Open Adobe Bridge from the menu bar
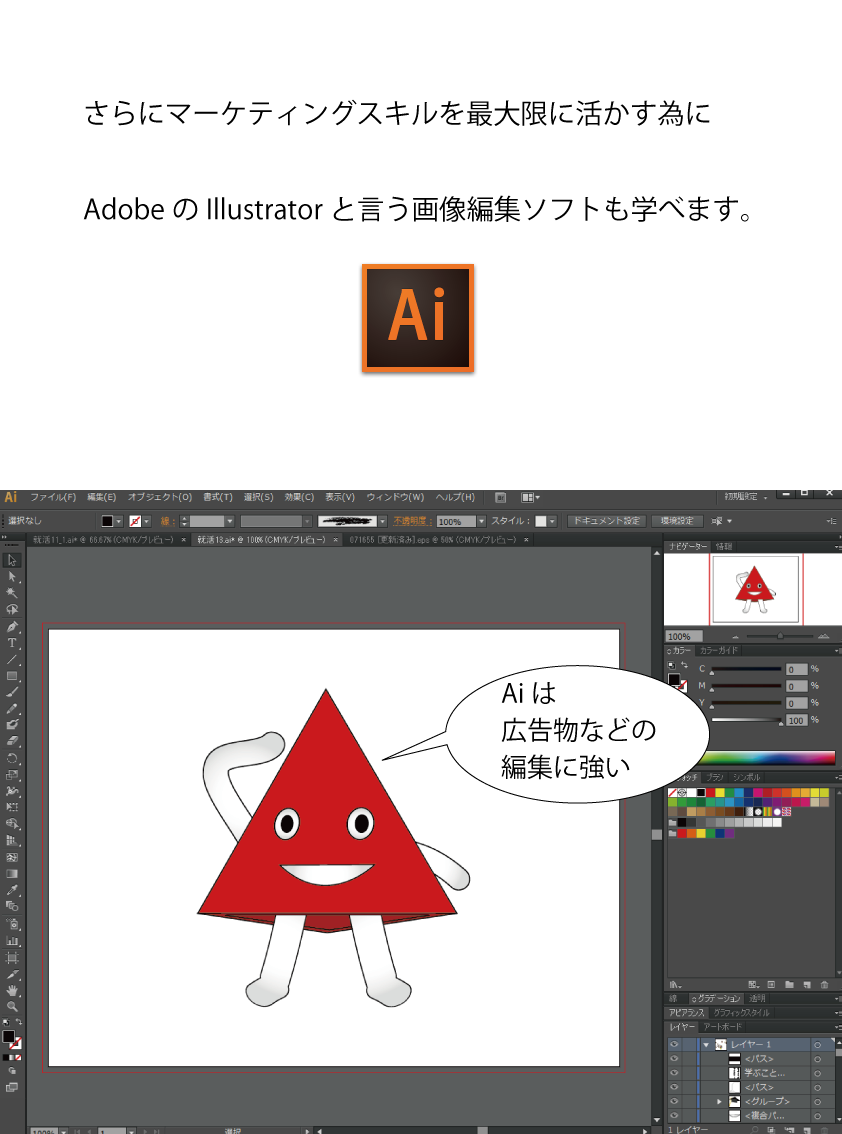This screenshot has width=842, height=1134. tap(500, 498)
